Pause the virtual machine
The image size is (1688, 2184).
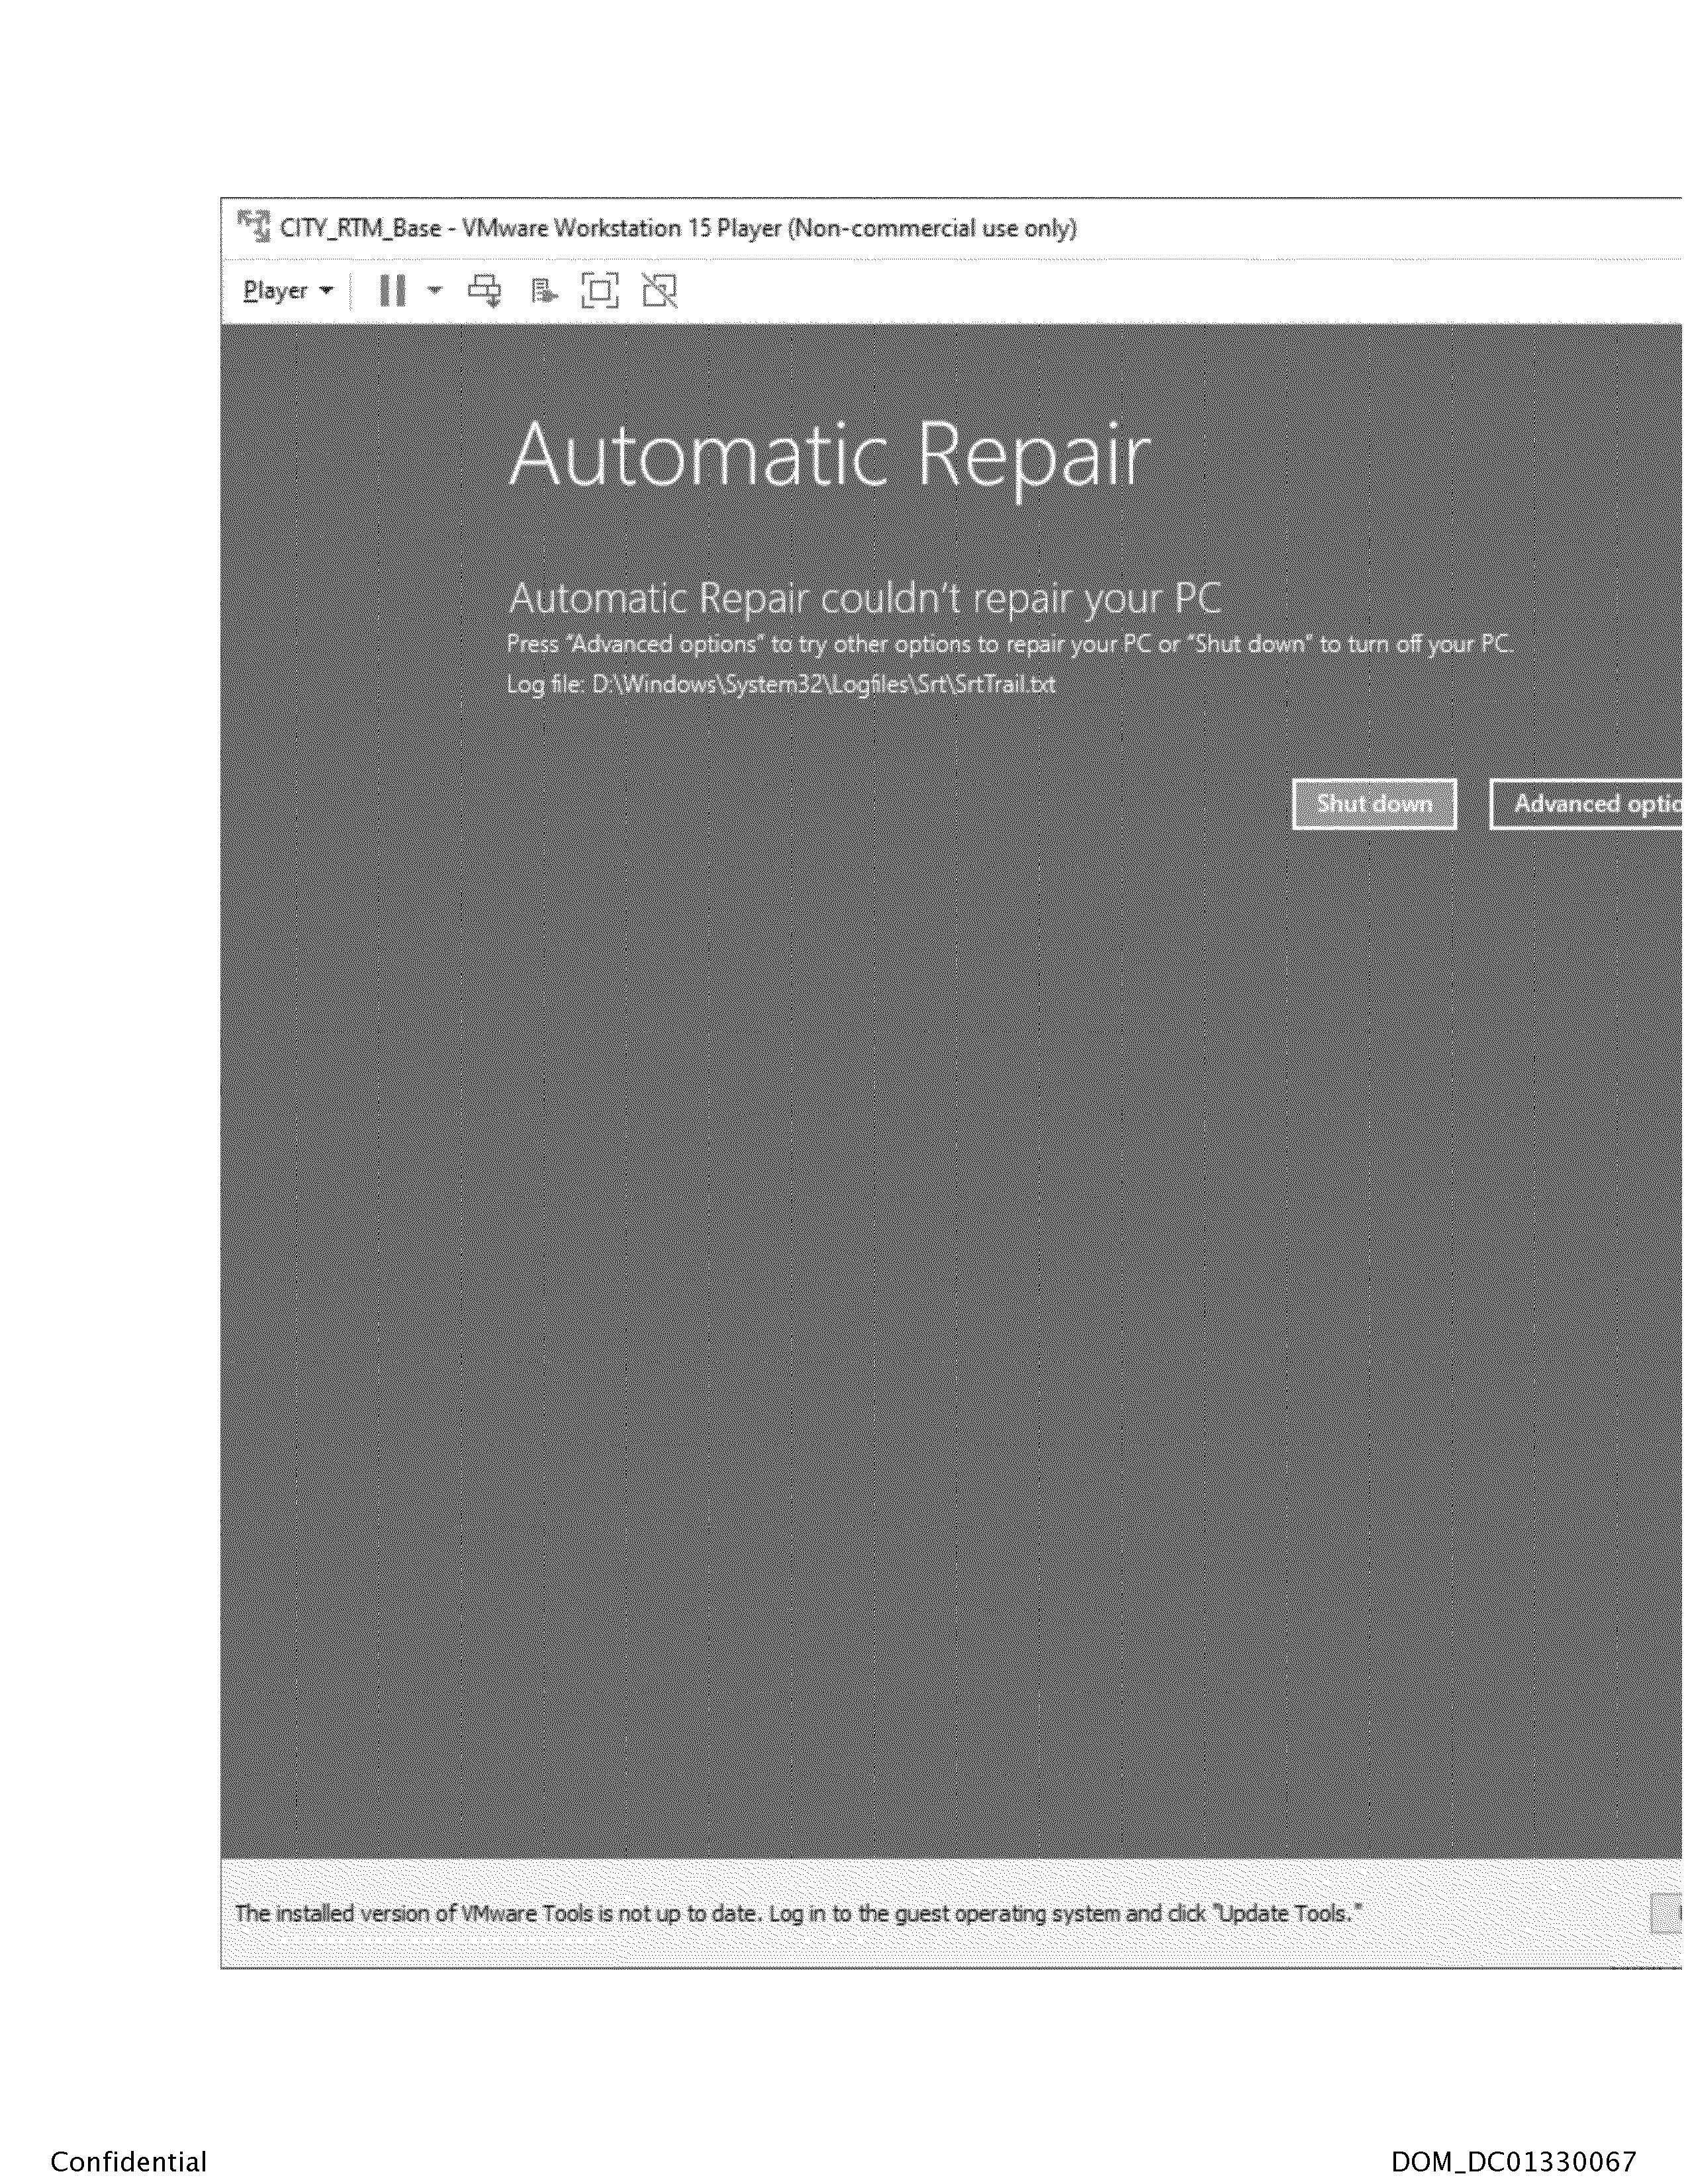[x=393, y=291]
